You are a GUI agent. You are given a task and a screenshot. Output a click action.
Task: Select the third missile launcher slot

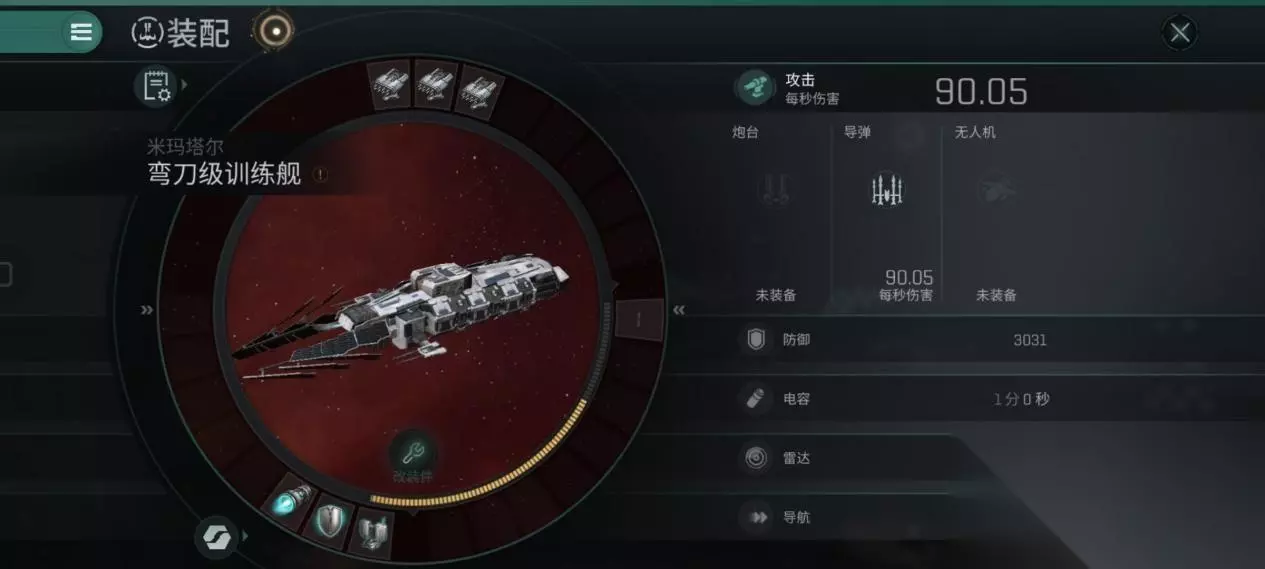(480, 88)
